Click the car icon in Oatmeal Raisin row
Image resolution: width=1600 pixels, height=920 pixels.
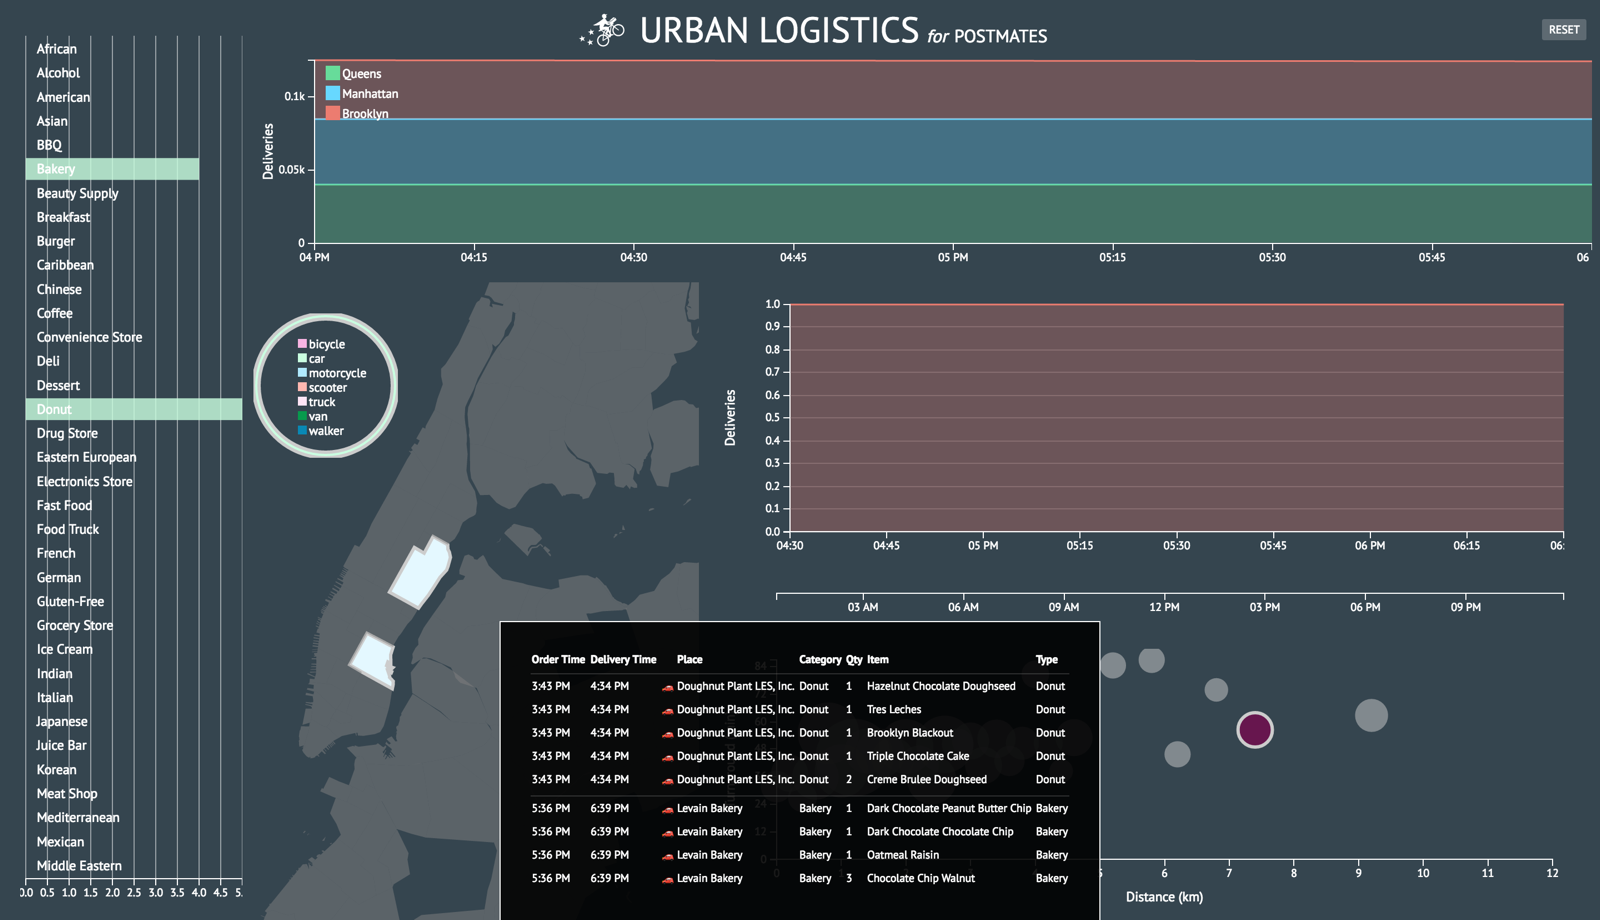tap(667, 856)
